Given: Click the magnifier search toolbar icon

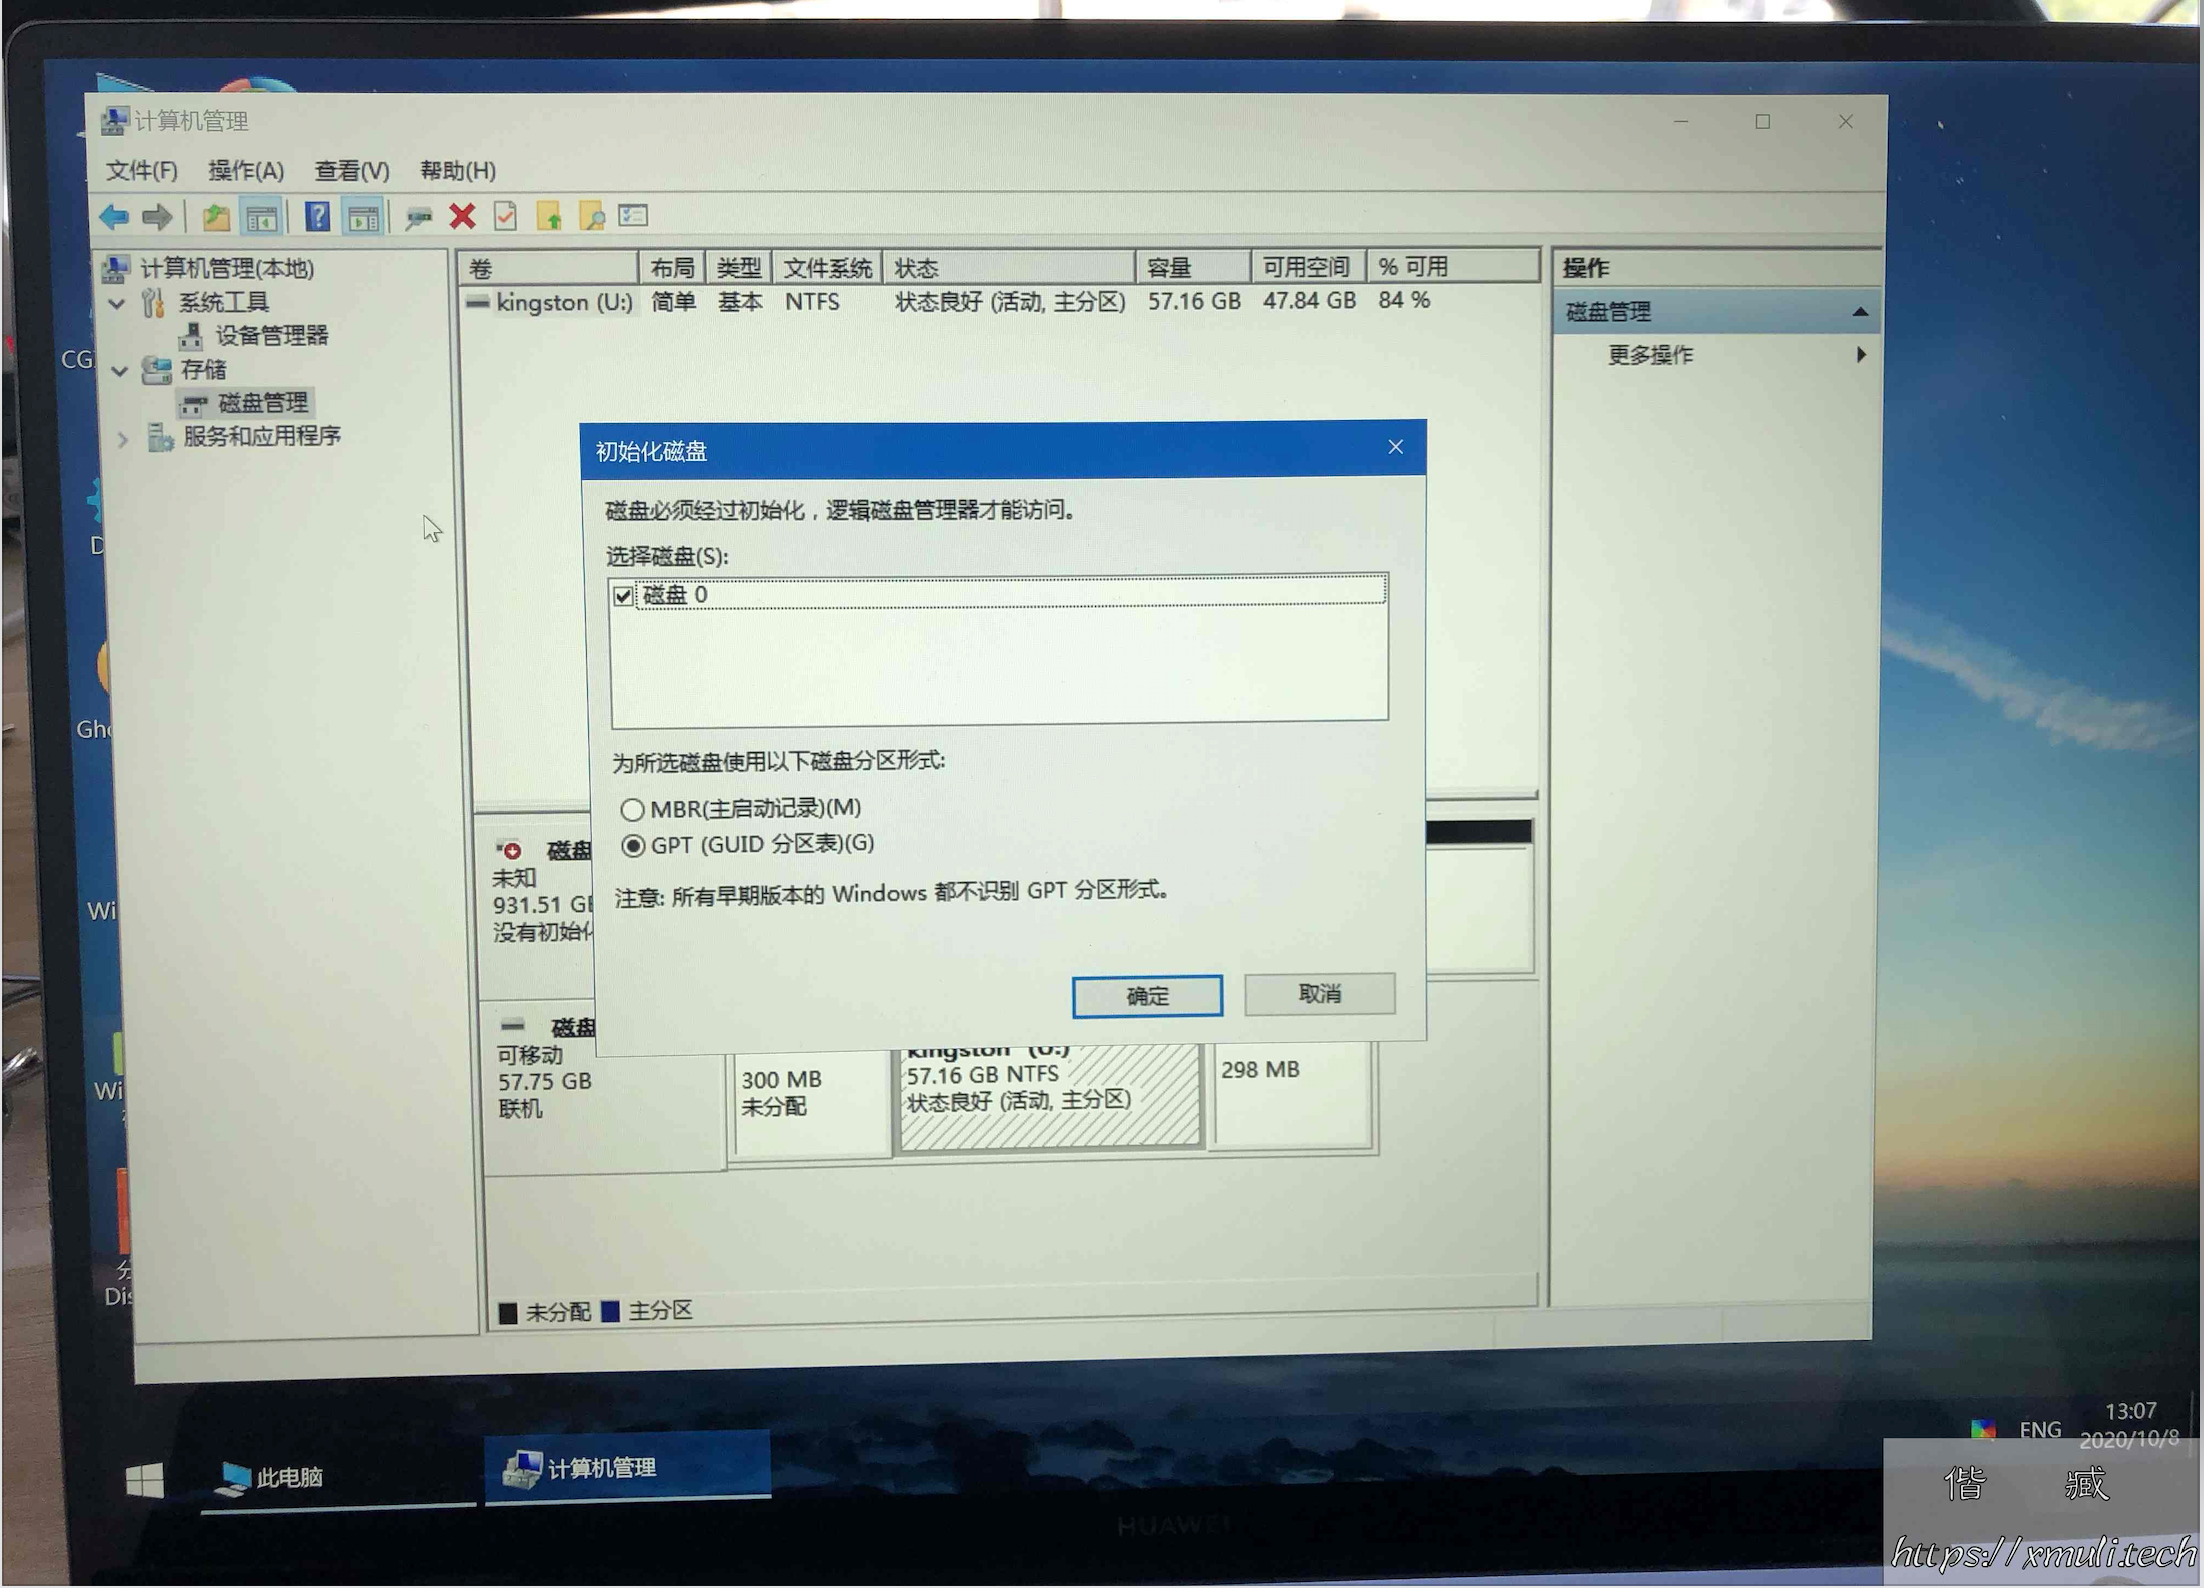Looking at the screenshot, I should click(x=592, y=216).
